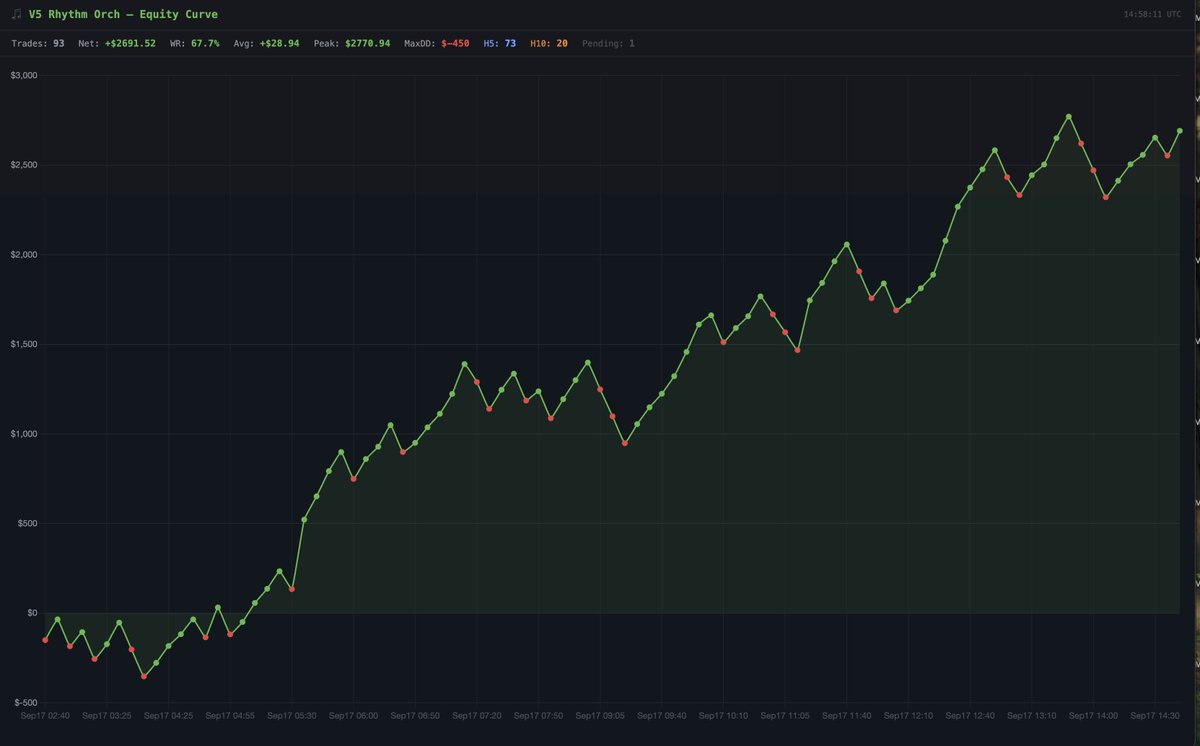Click the $1,500 y-axis label
Screen dimensions: 1200x746
point(23,344)
